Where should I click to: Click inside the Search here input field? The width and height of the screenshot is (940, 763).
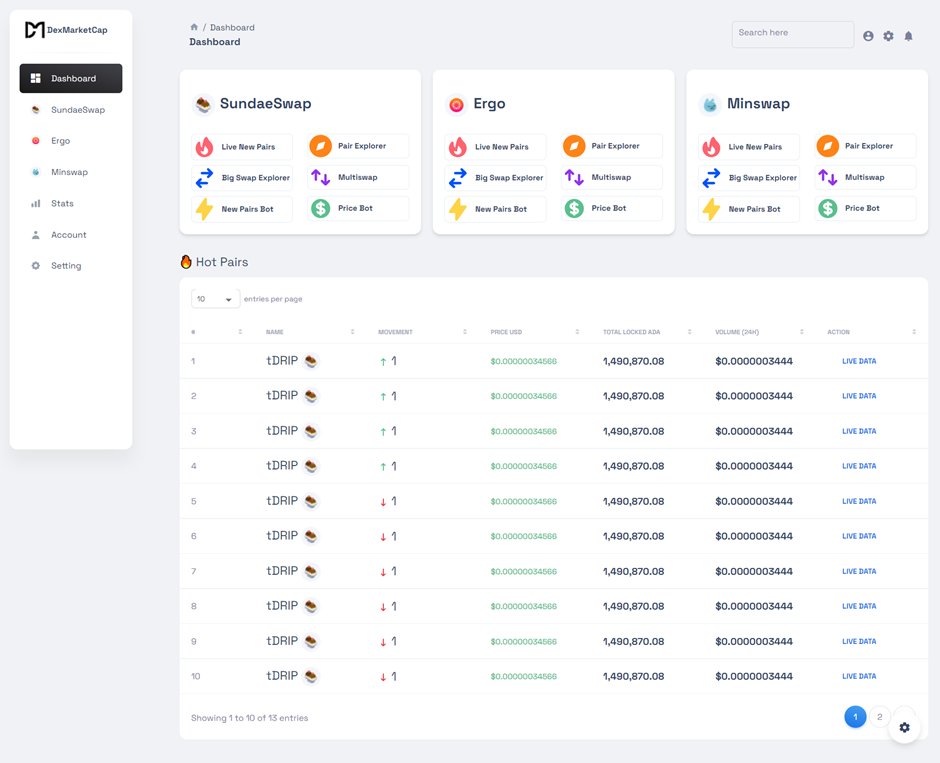click(x=792, y=34)
